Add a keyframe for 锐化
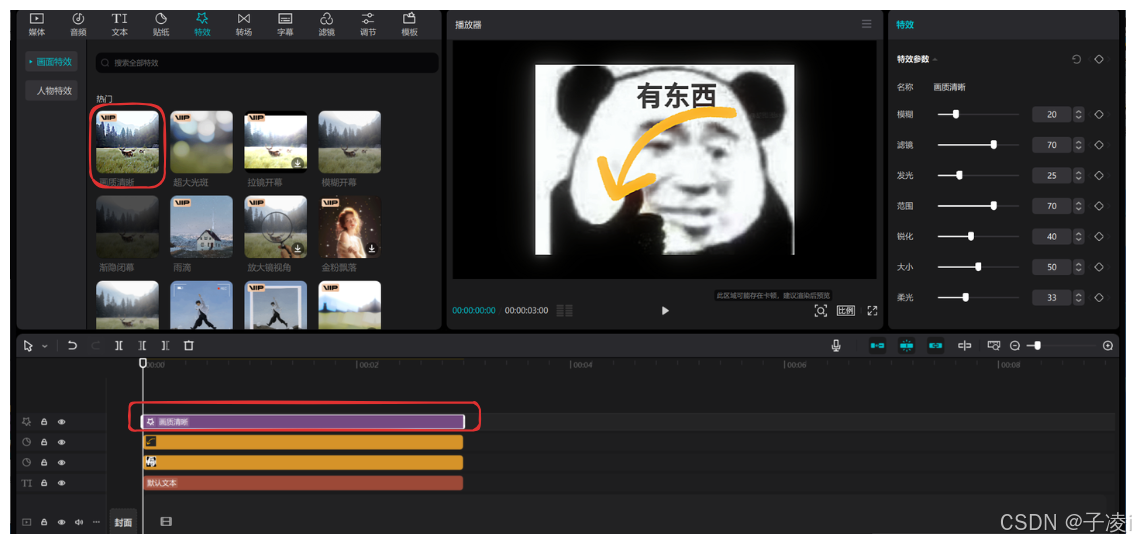Screen dimensions: 1136x543 pos(1099,236)
